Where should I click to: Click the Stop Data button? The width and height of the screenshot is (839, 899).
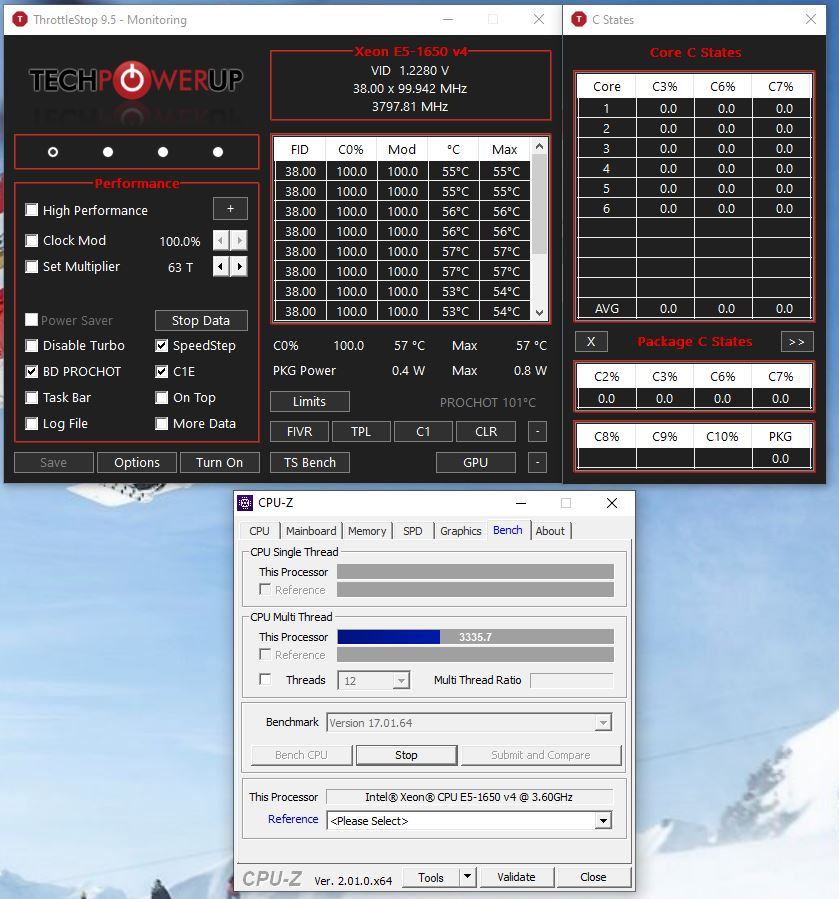click(x=201, y=320)
